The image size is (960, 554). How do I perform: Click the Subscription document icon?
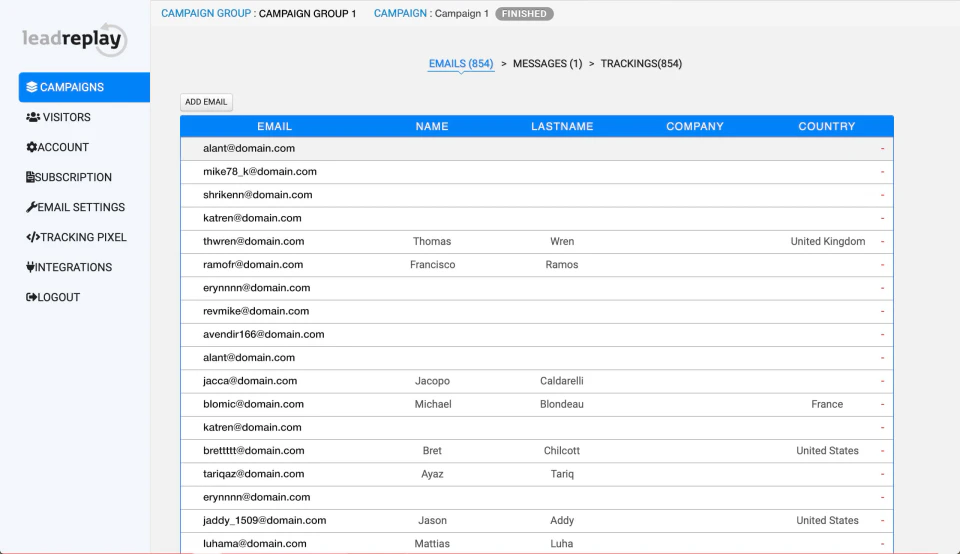pyautogui.click(x=30, y=177)
